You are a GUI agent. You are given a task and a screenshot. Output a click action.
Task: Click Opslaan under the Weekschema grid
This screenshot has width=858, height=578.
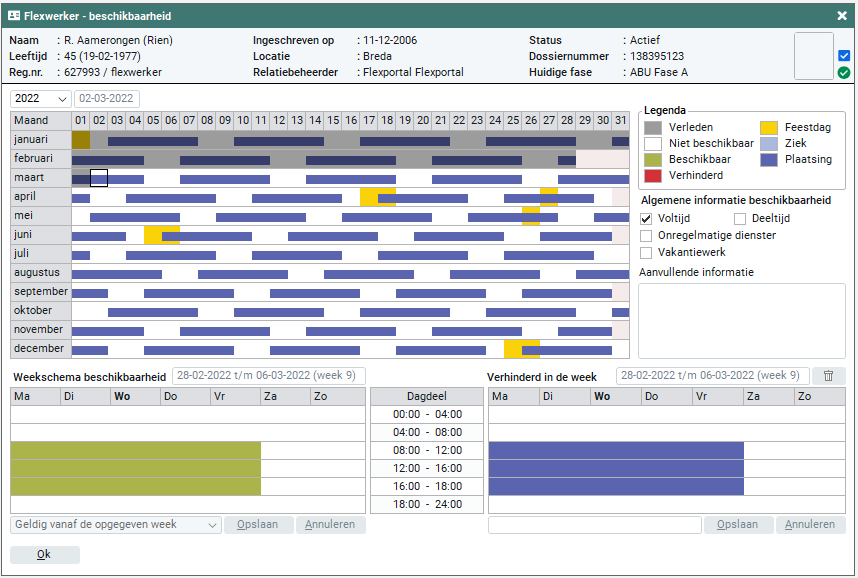click(x=258, y=525)
